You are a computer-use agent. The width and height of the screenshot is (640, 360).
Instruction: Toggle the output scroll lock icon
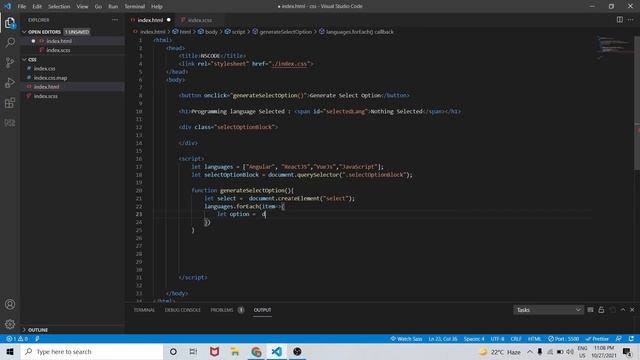(601, 310)
